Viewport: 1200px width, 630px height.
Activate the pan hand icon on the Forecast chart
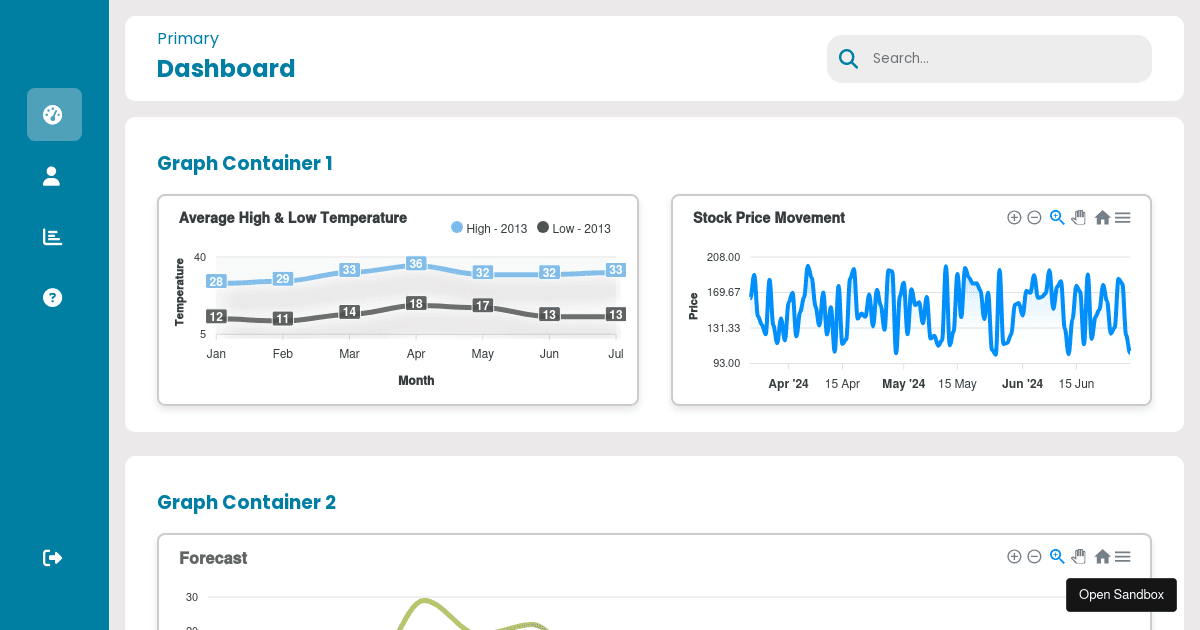point(1079,556)
